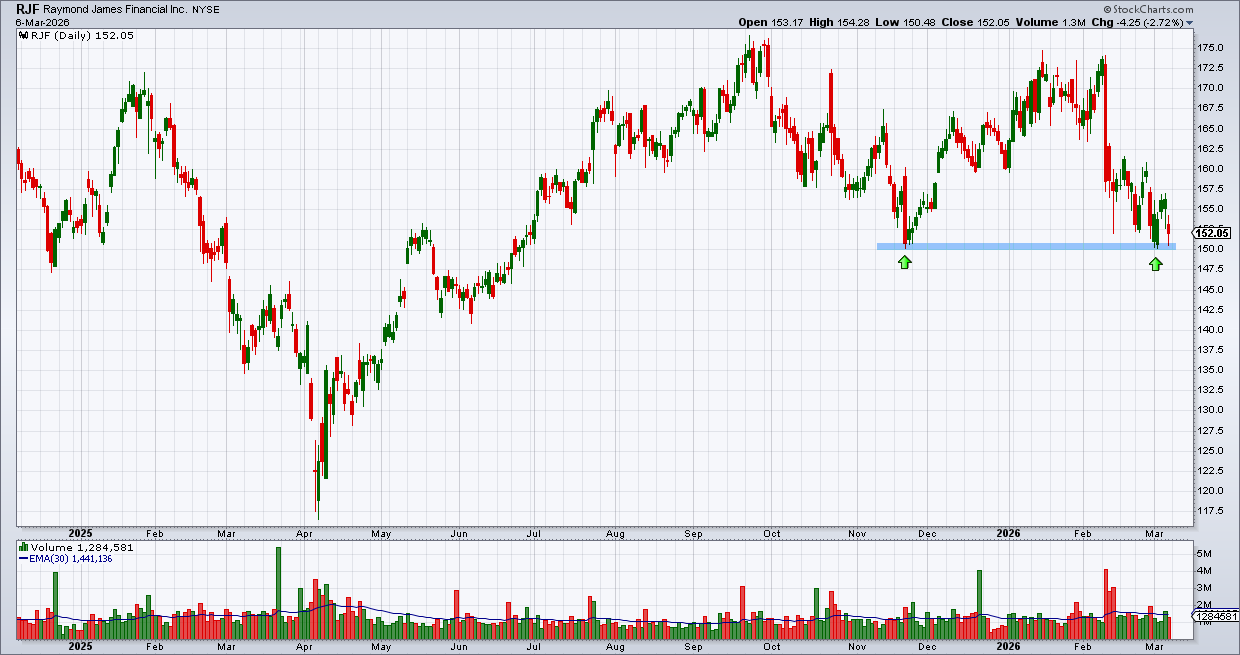Viewport: 1240px width, 655px height.
Task: Click the 132.5 price axis label
Action: (x=1211, y=389)
